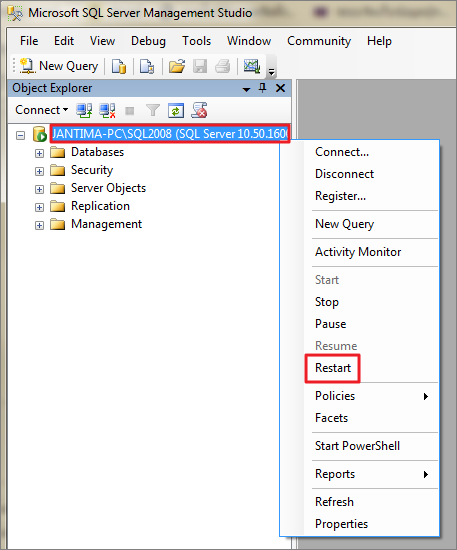Click the Object Explorer refresh icon
This screenshot has height=550, width=457.
pyautogui.click(x=176, y=110)
